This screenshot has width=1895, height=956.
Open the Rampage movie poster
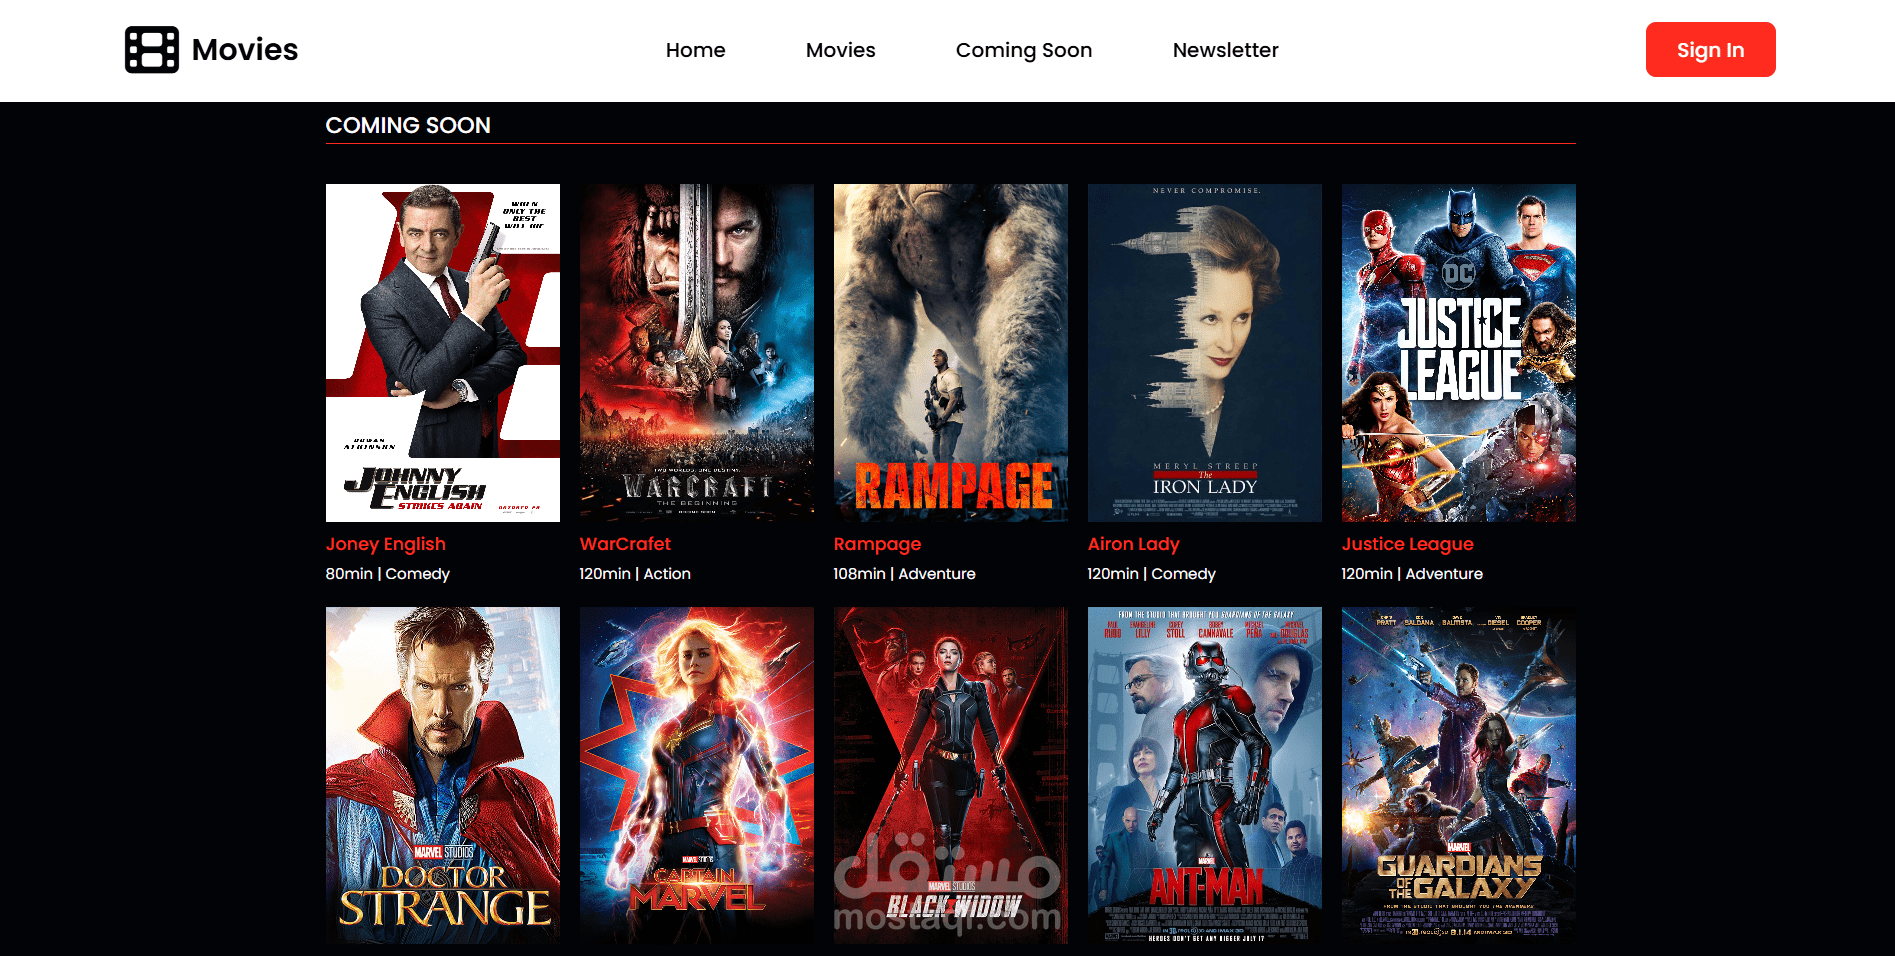[x=951, y=353]
